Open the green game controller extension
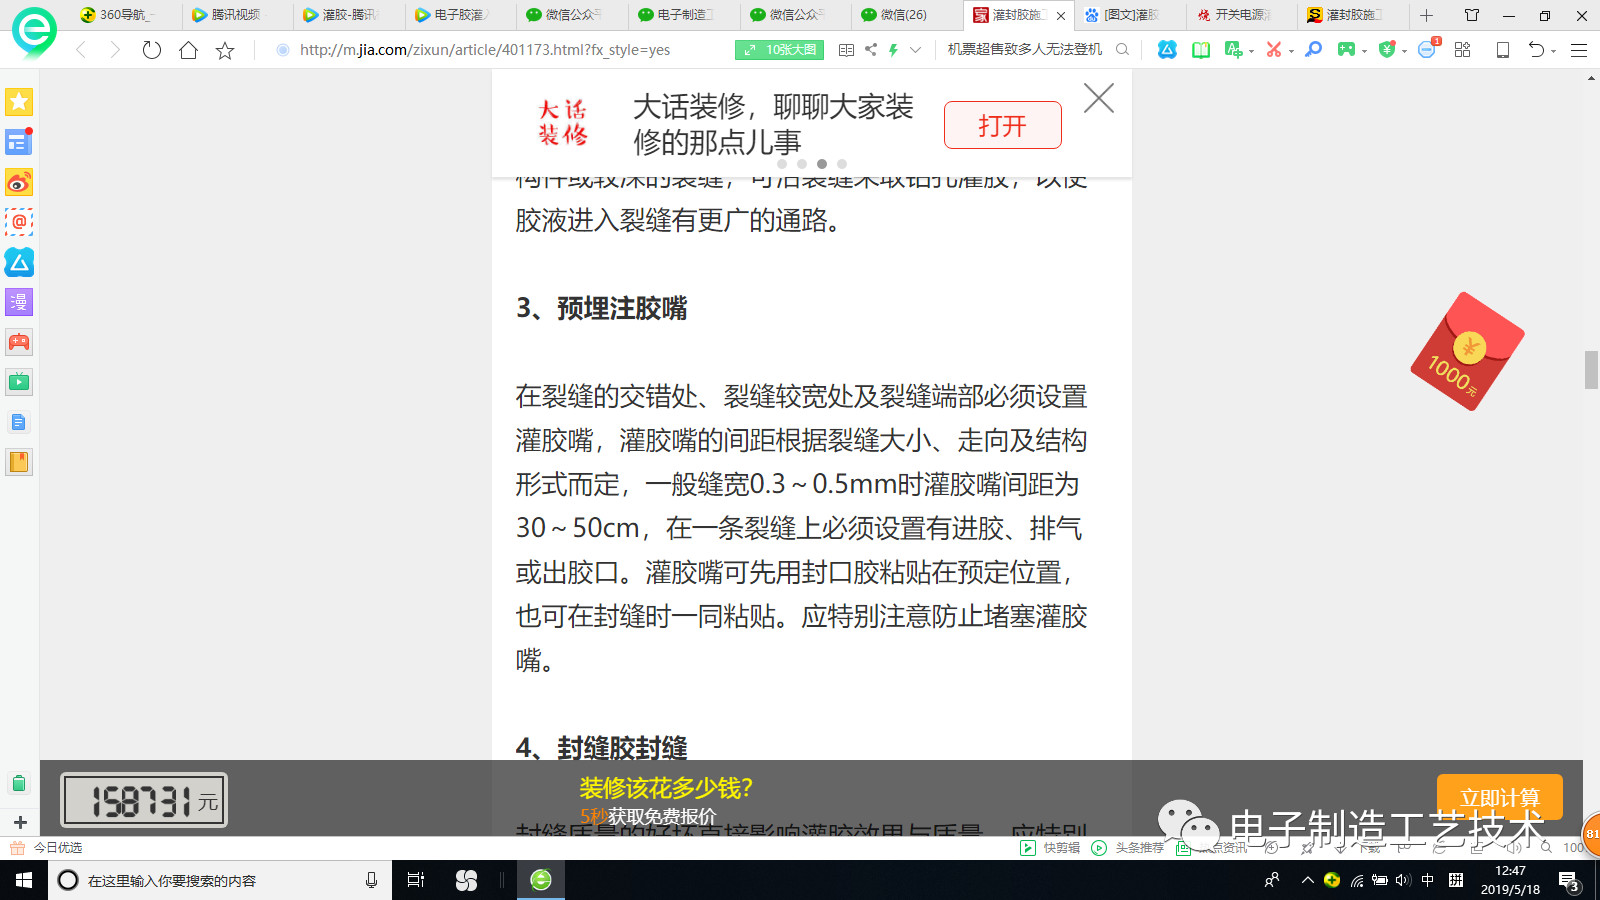Viewport: 1600px width, 900px height. pyautogui.click(x=1346, y=50)
